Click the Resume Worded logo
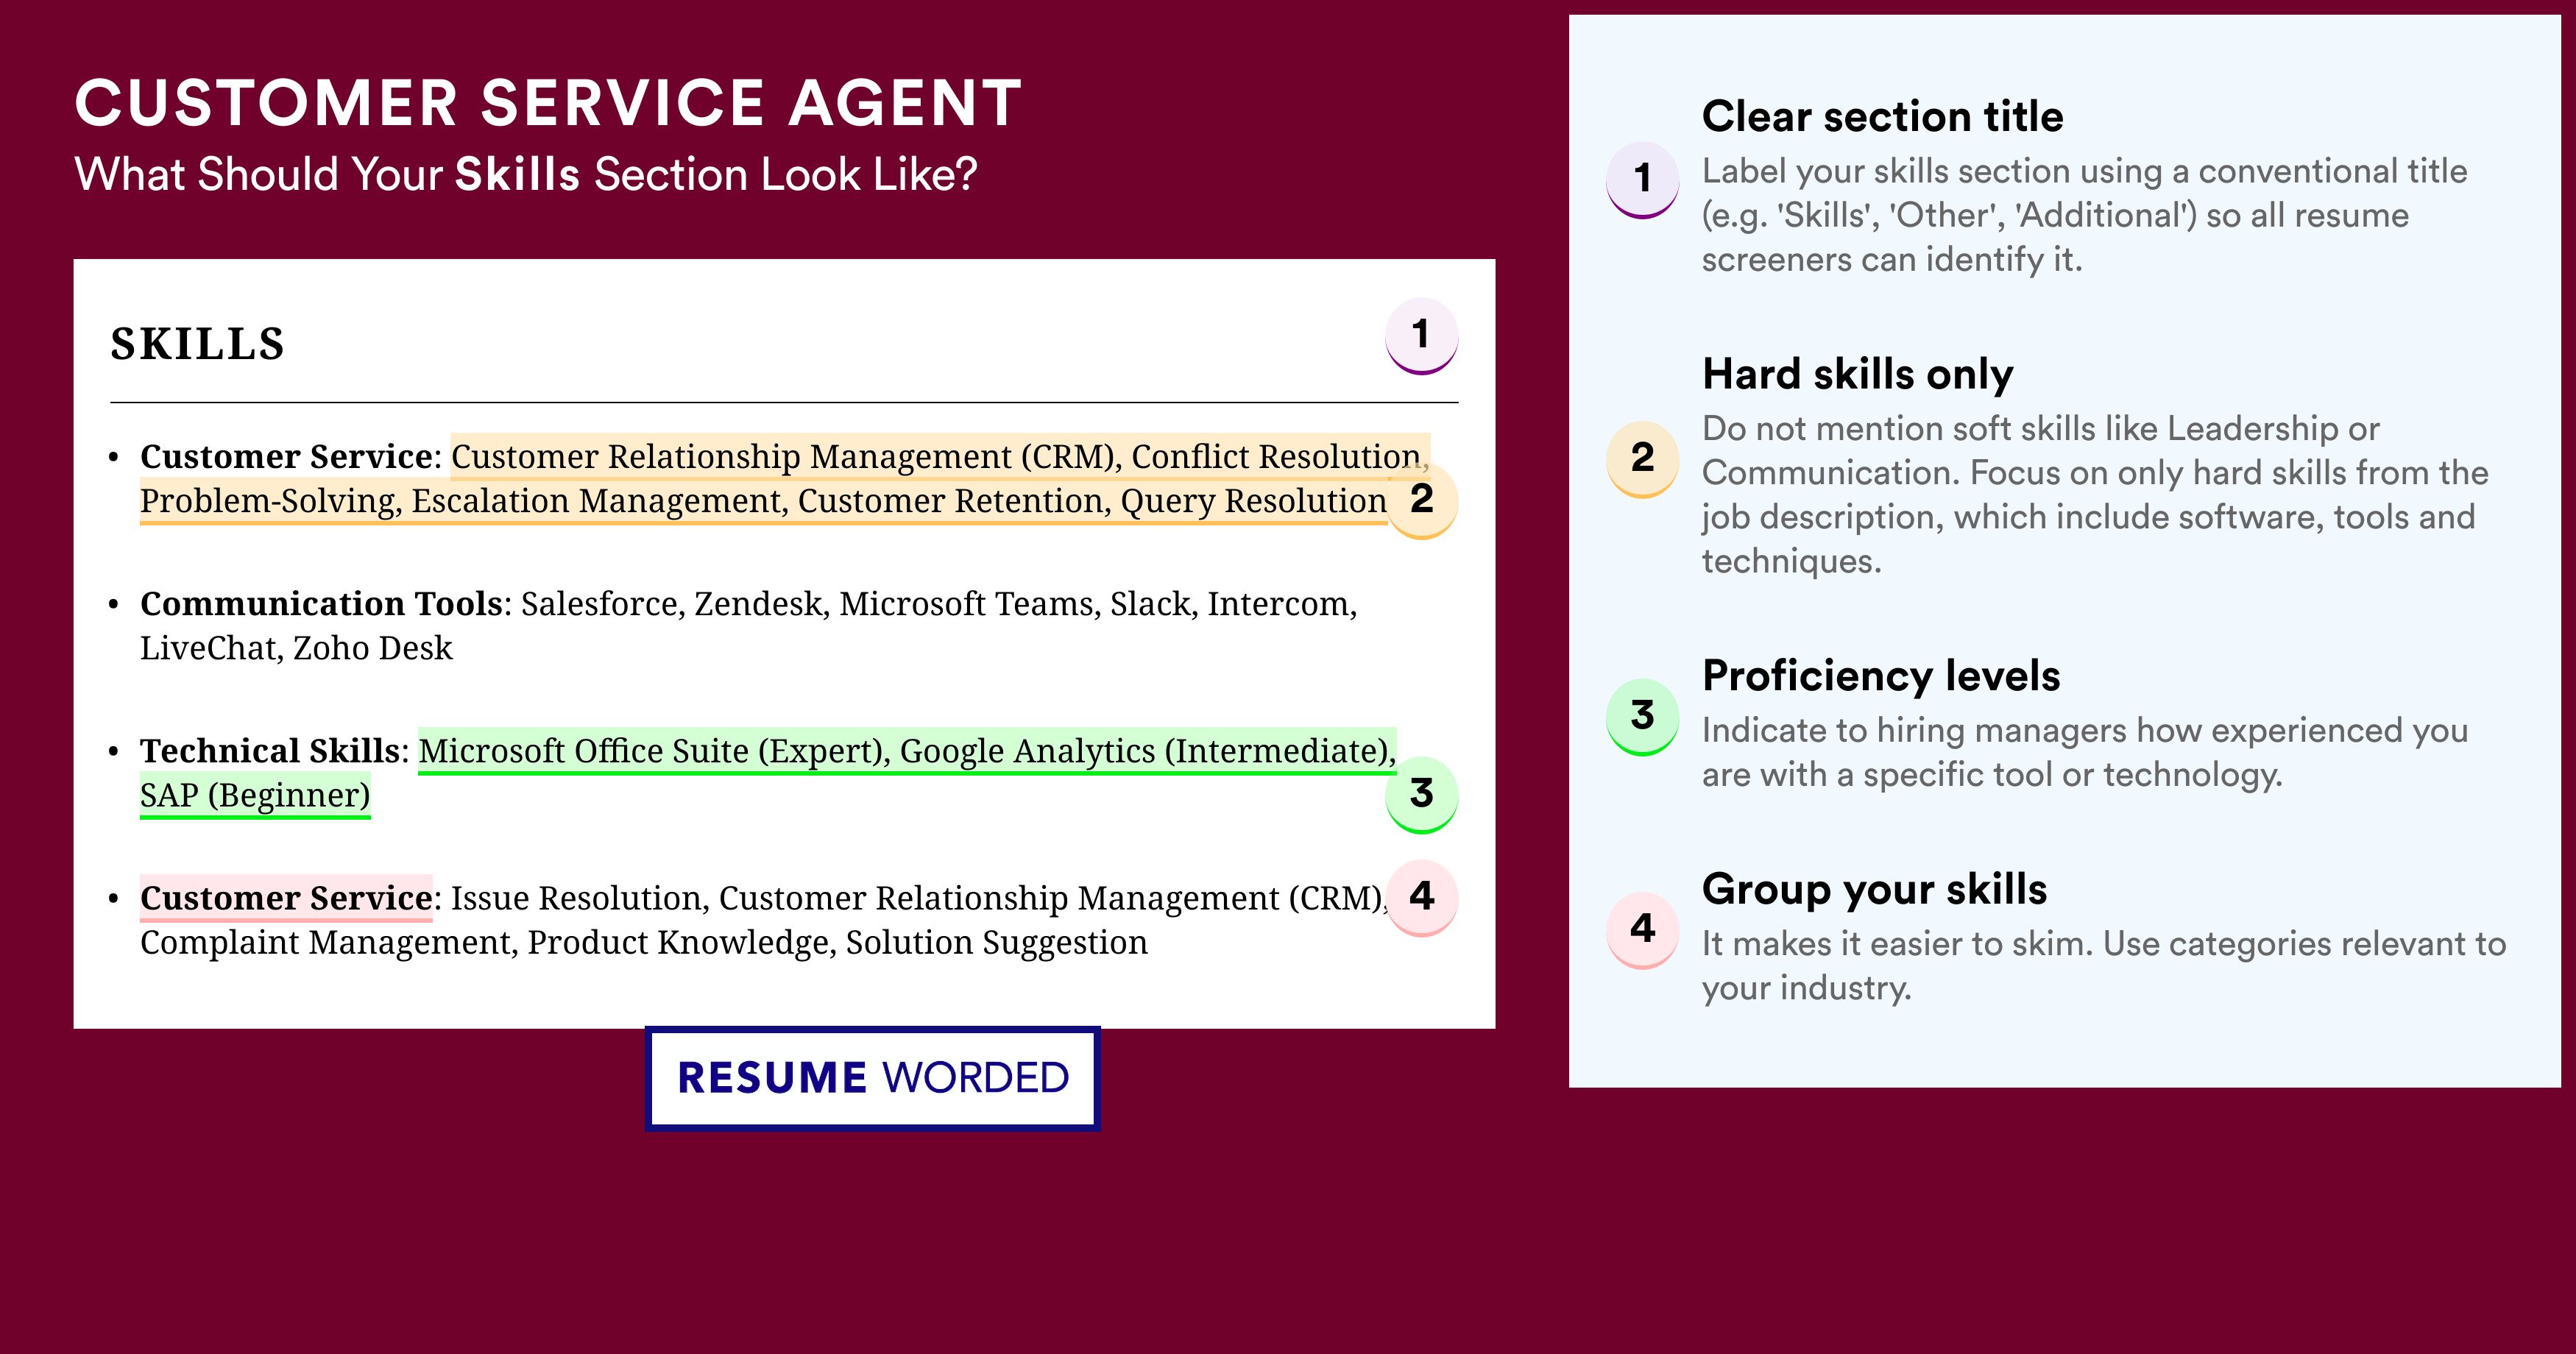Screen dimensions: 2576x1354 873,1078
